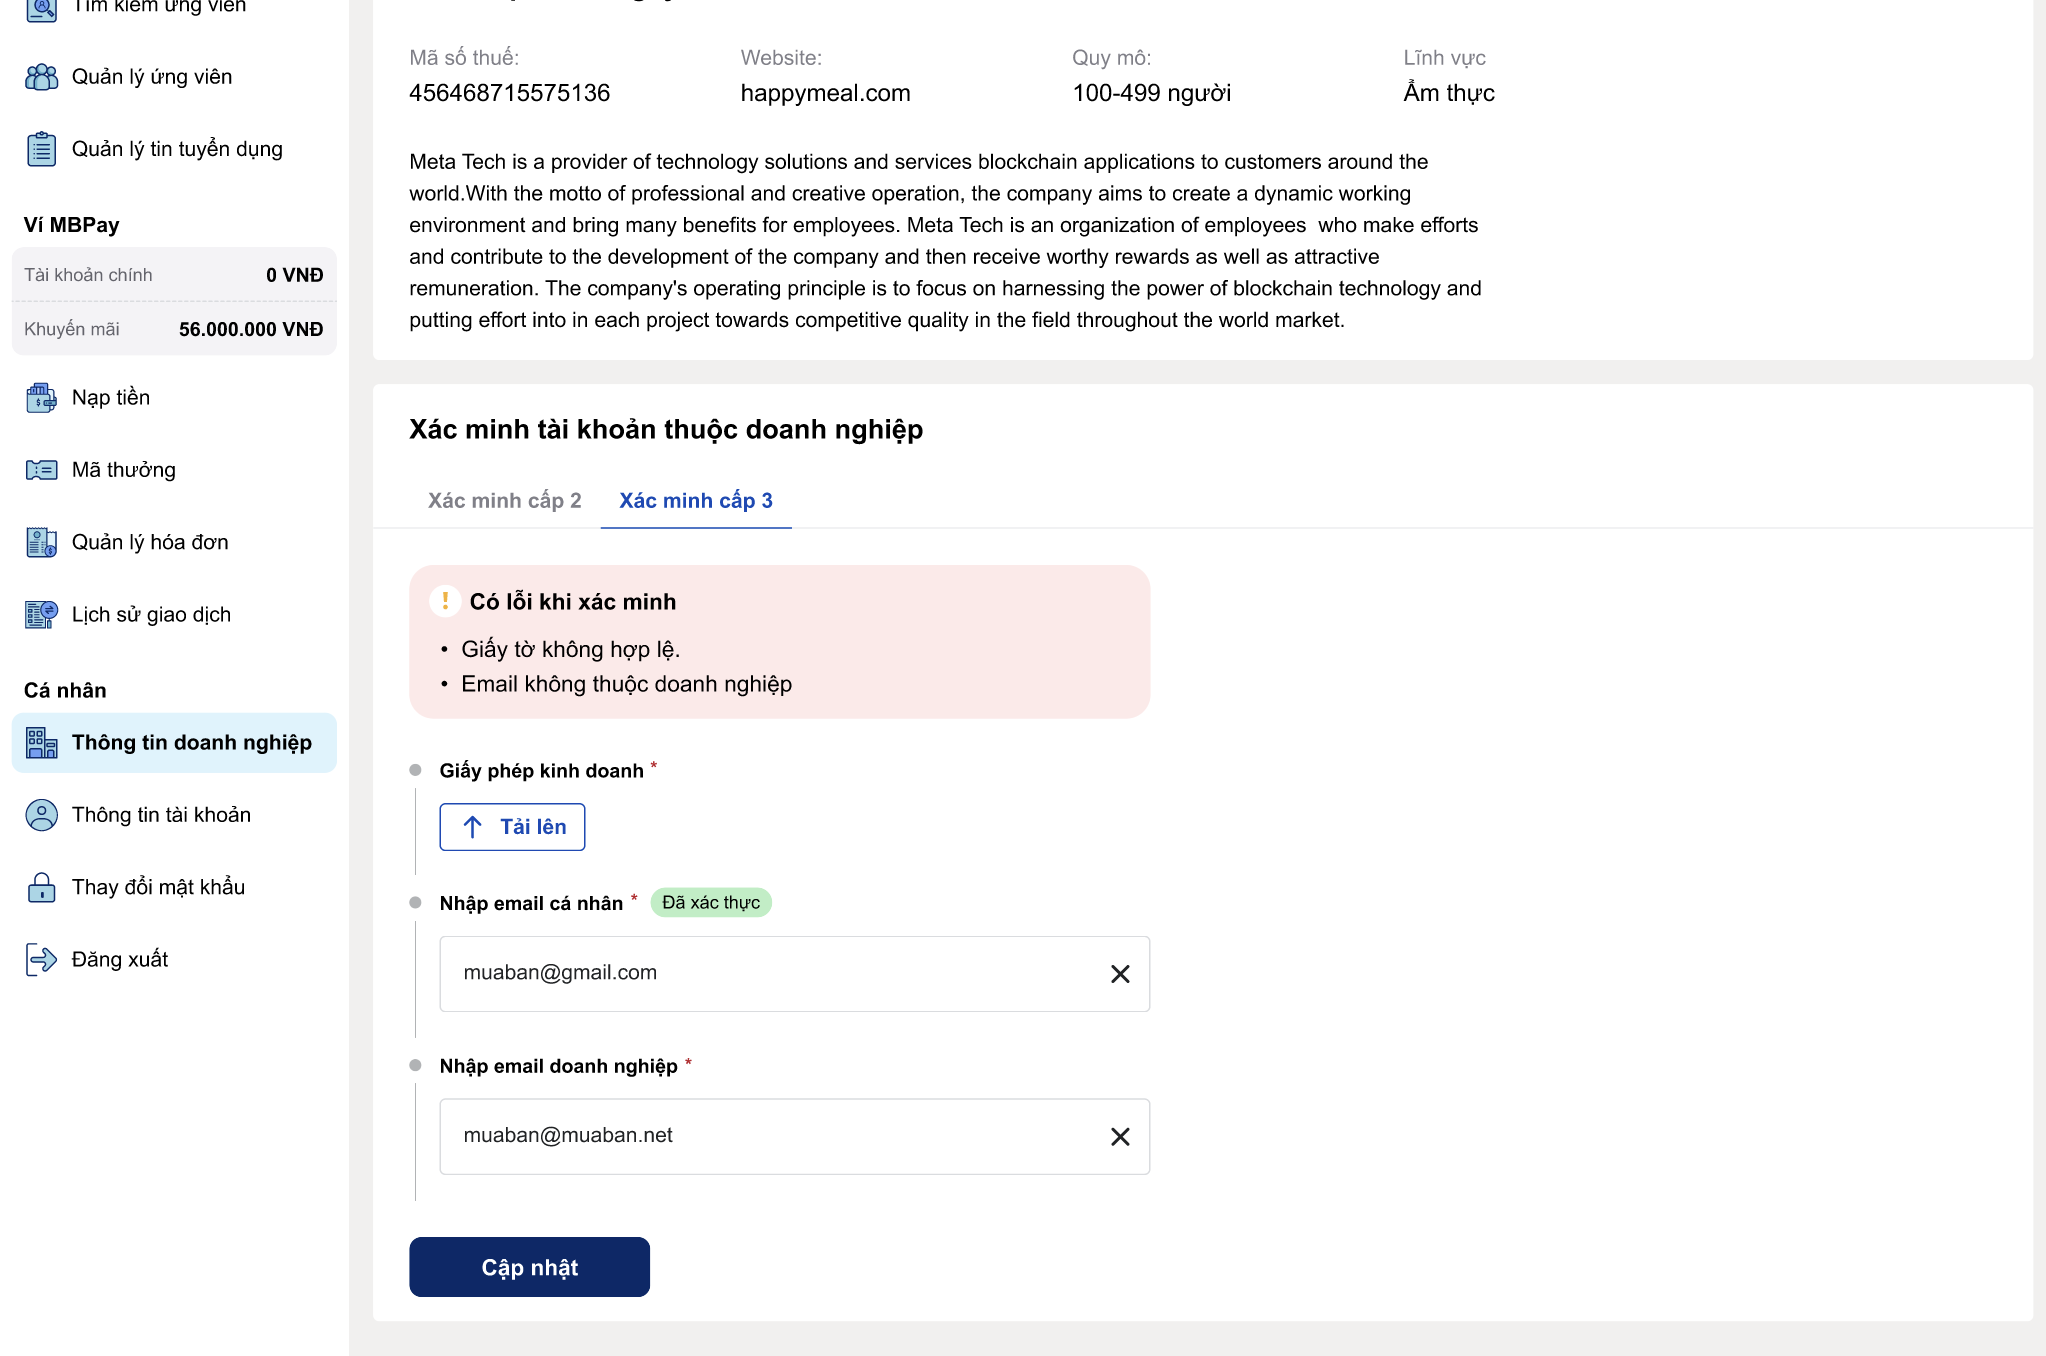Select the Xác minh cấp 2 tab

click(x=504, y=499)
